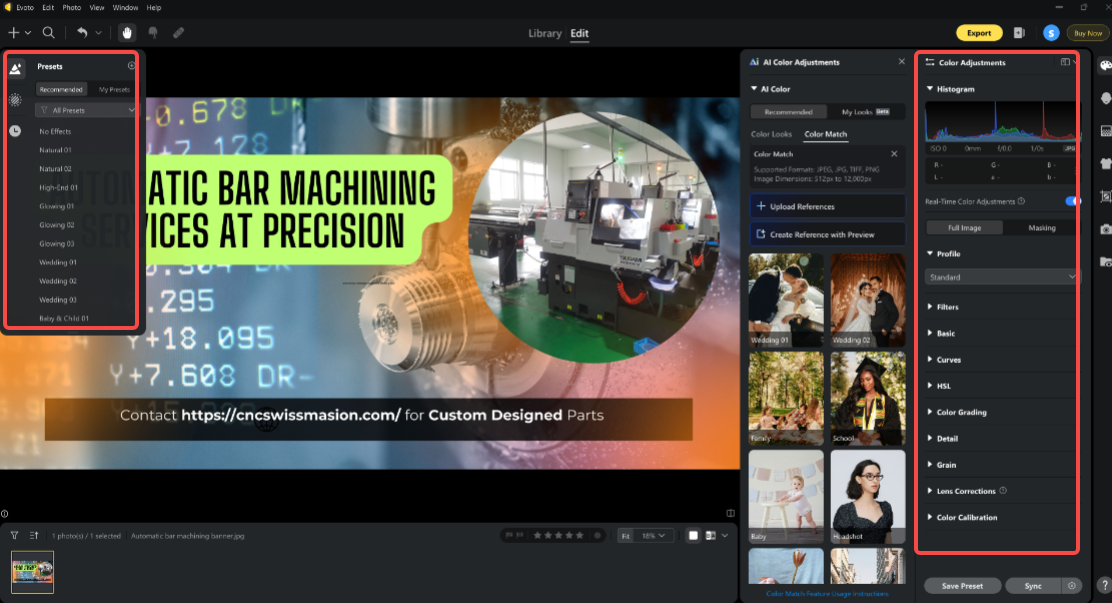
Task: Open the All Presets filter dropdown
Action: (x=85, y=110)
